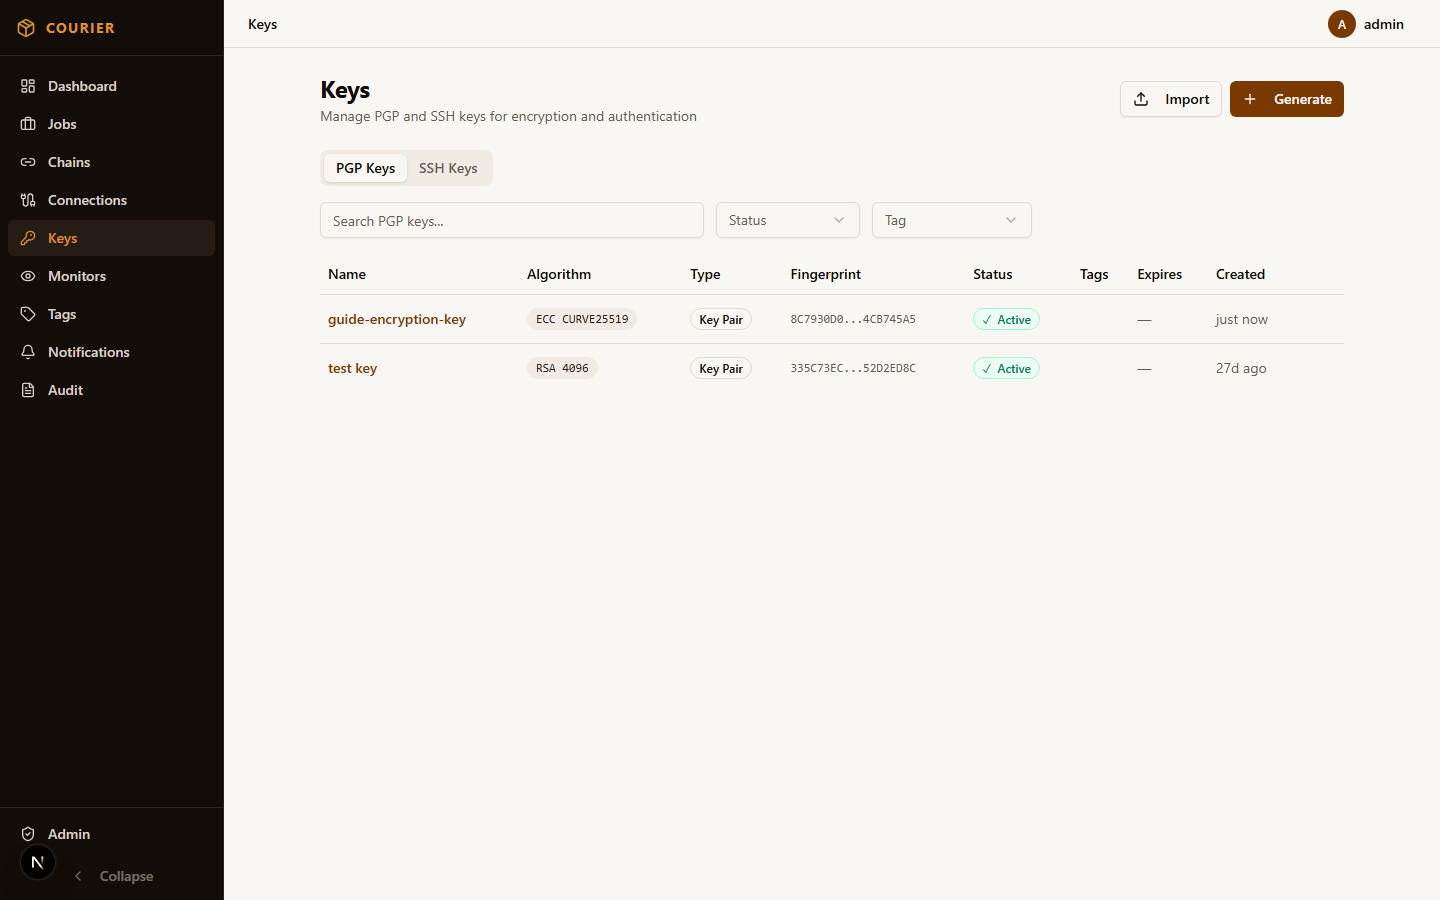Open the Audit log
The height and width of the screenshot is (900, 1440).
[x=64, y=390]
